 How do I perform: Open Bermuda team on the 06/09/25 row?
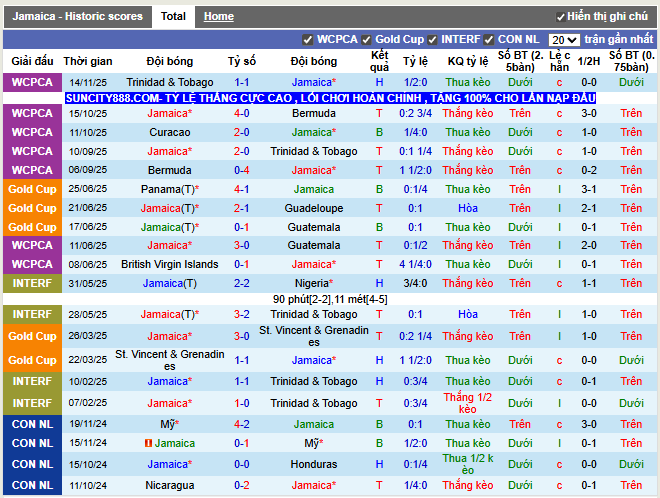(170, 170)
